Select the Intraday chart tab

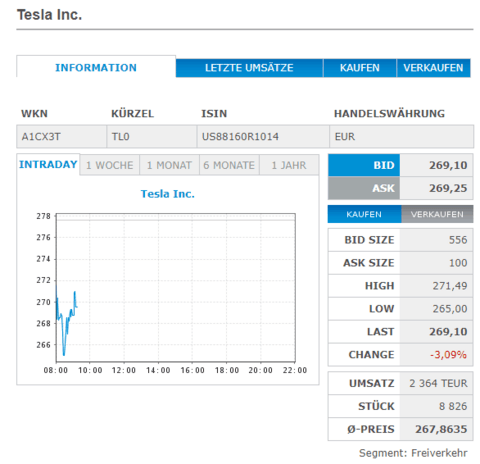pos(48,165)
